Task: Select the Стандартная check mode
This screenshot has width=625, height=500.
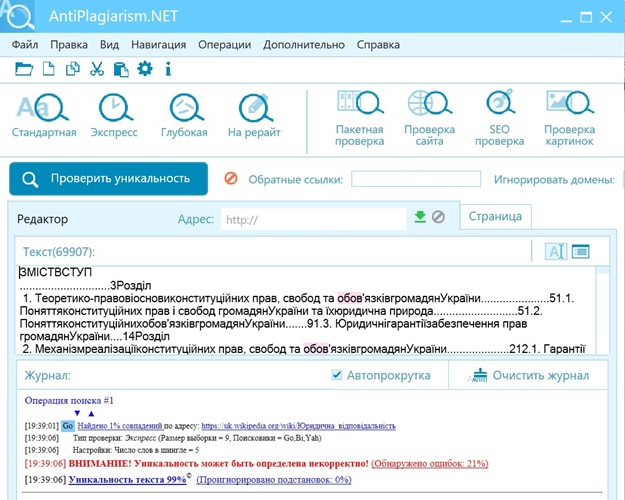Action: click(x=44, y=116)
